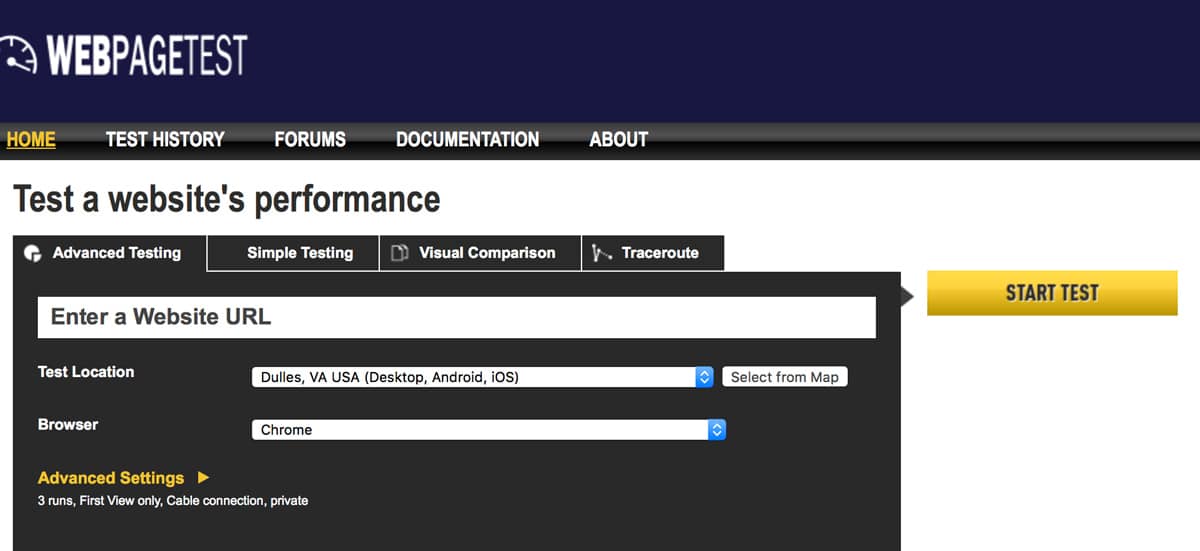Click the heading Test a website's performance
The image size is (1200, 551).
pyautogui.click(x=226, y=199)
